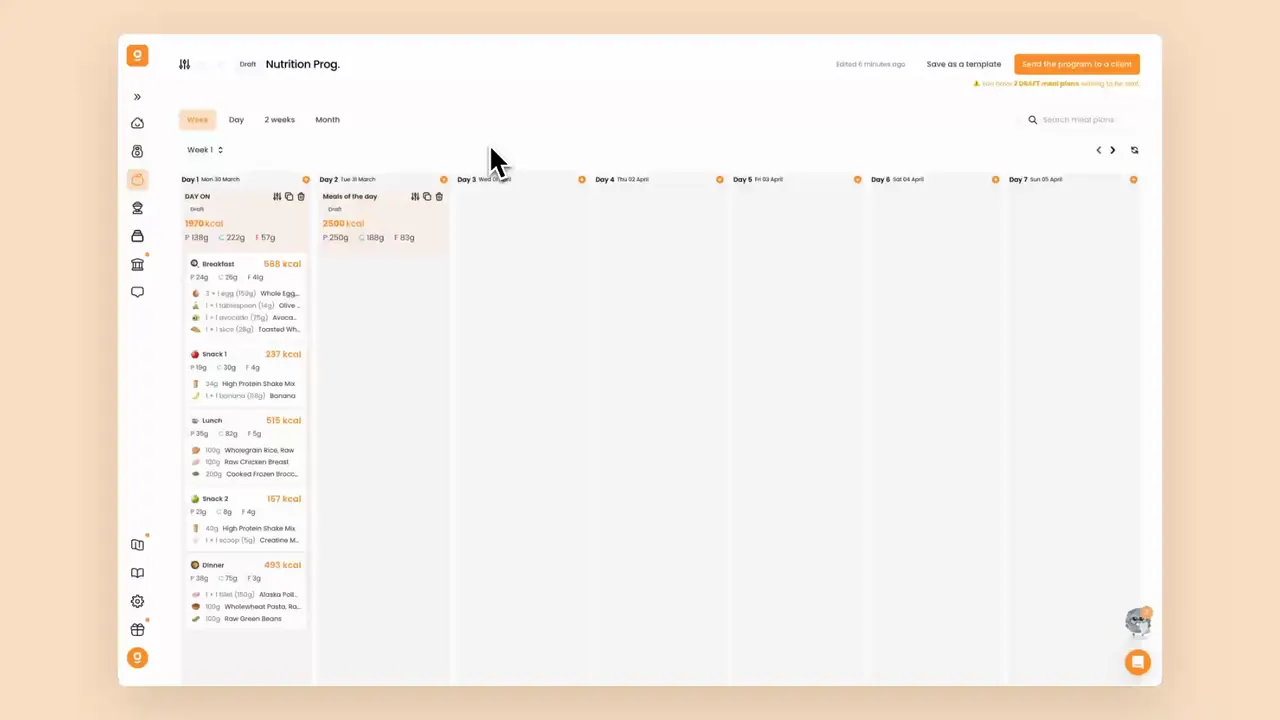Adjust settings of Meals of the day plan

click(x=415, y=196)
